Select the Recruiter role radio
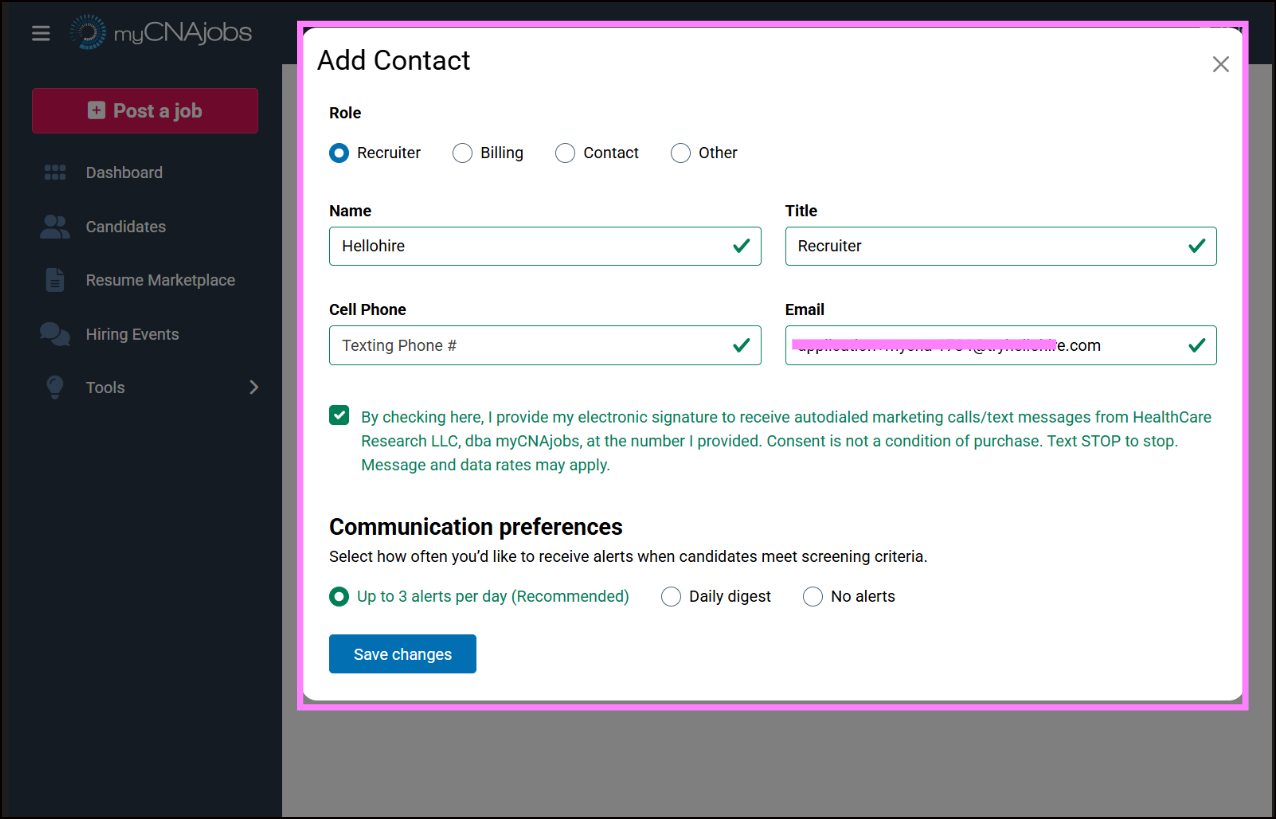Screen dimensions: 1276x819 (x=339, y=153)
